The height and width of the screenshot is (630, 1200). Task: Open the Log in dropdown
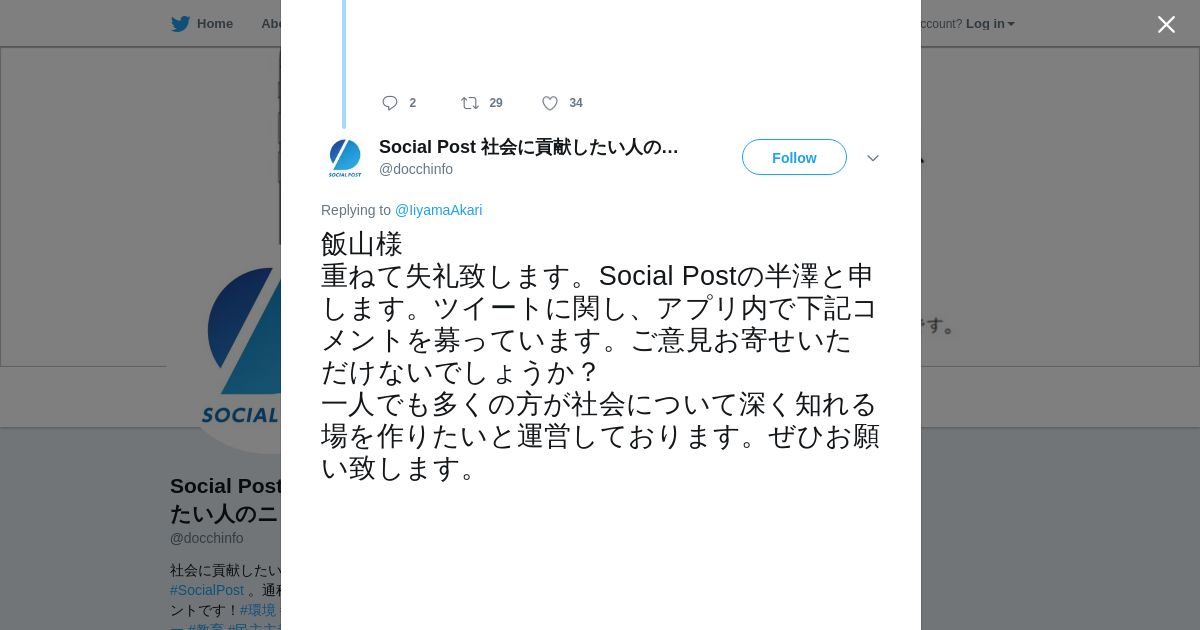pyautogui.click(x=990, y=24)
